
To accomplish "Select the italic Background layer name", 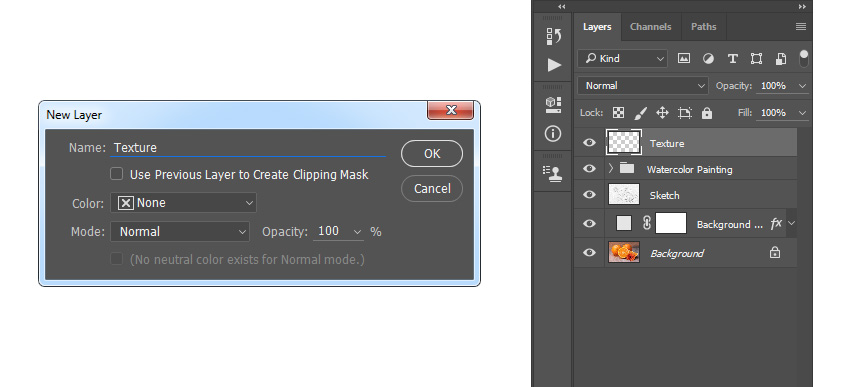I will [677, 253].
